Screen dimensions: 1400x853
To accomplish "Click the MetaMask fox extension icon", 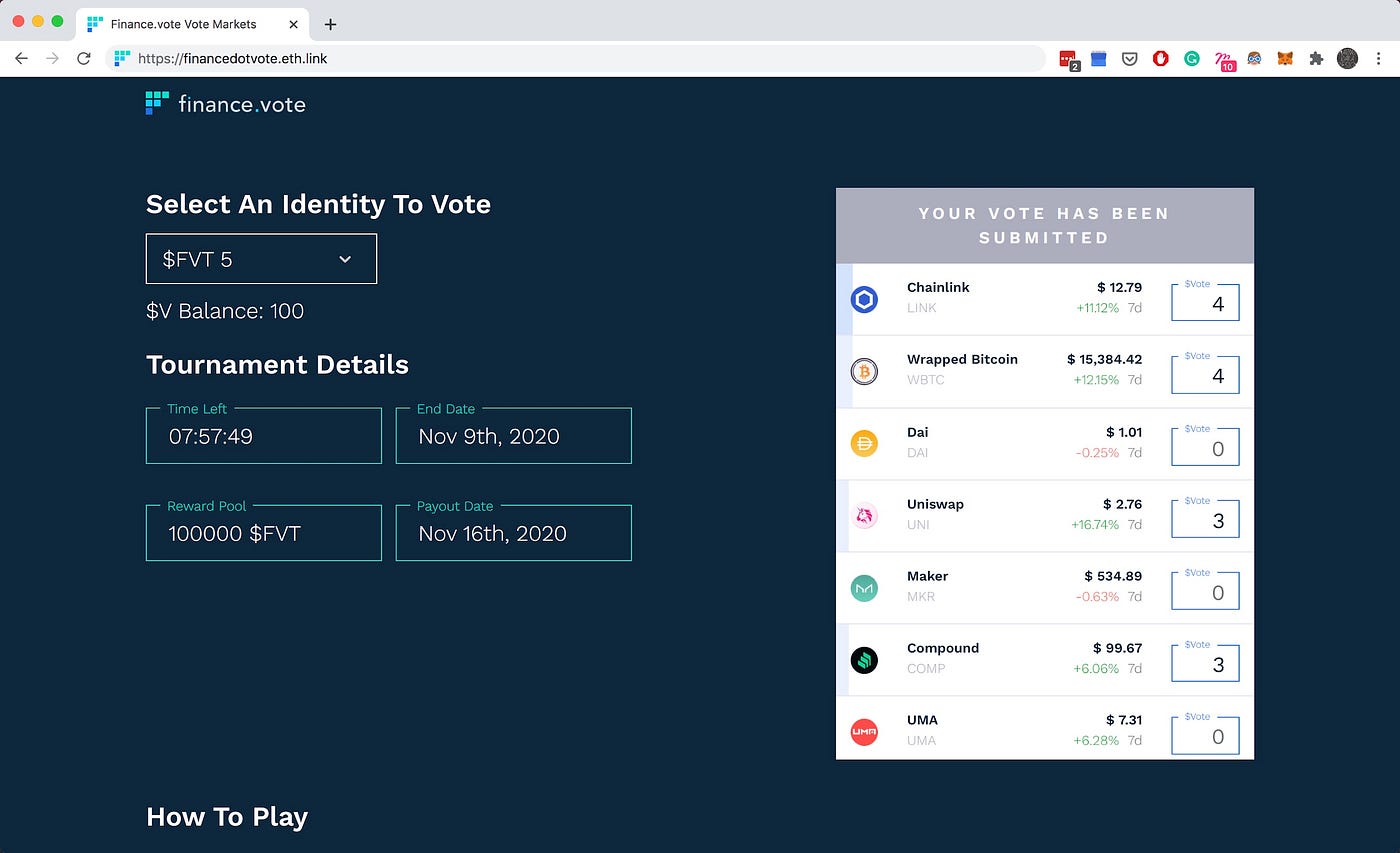I will point(1285,59).
